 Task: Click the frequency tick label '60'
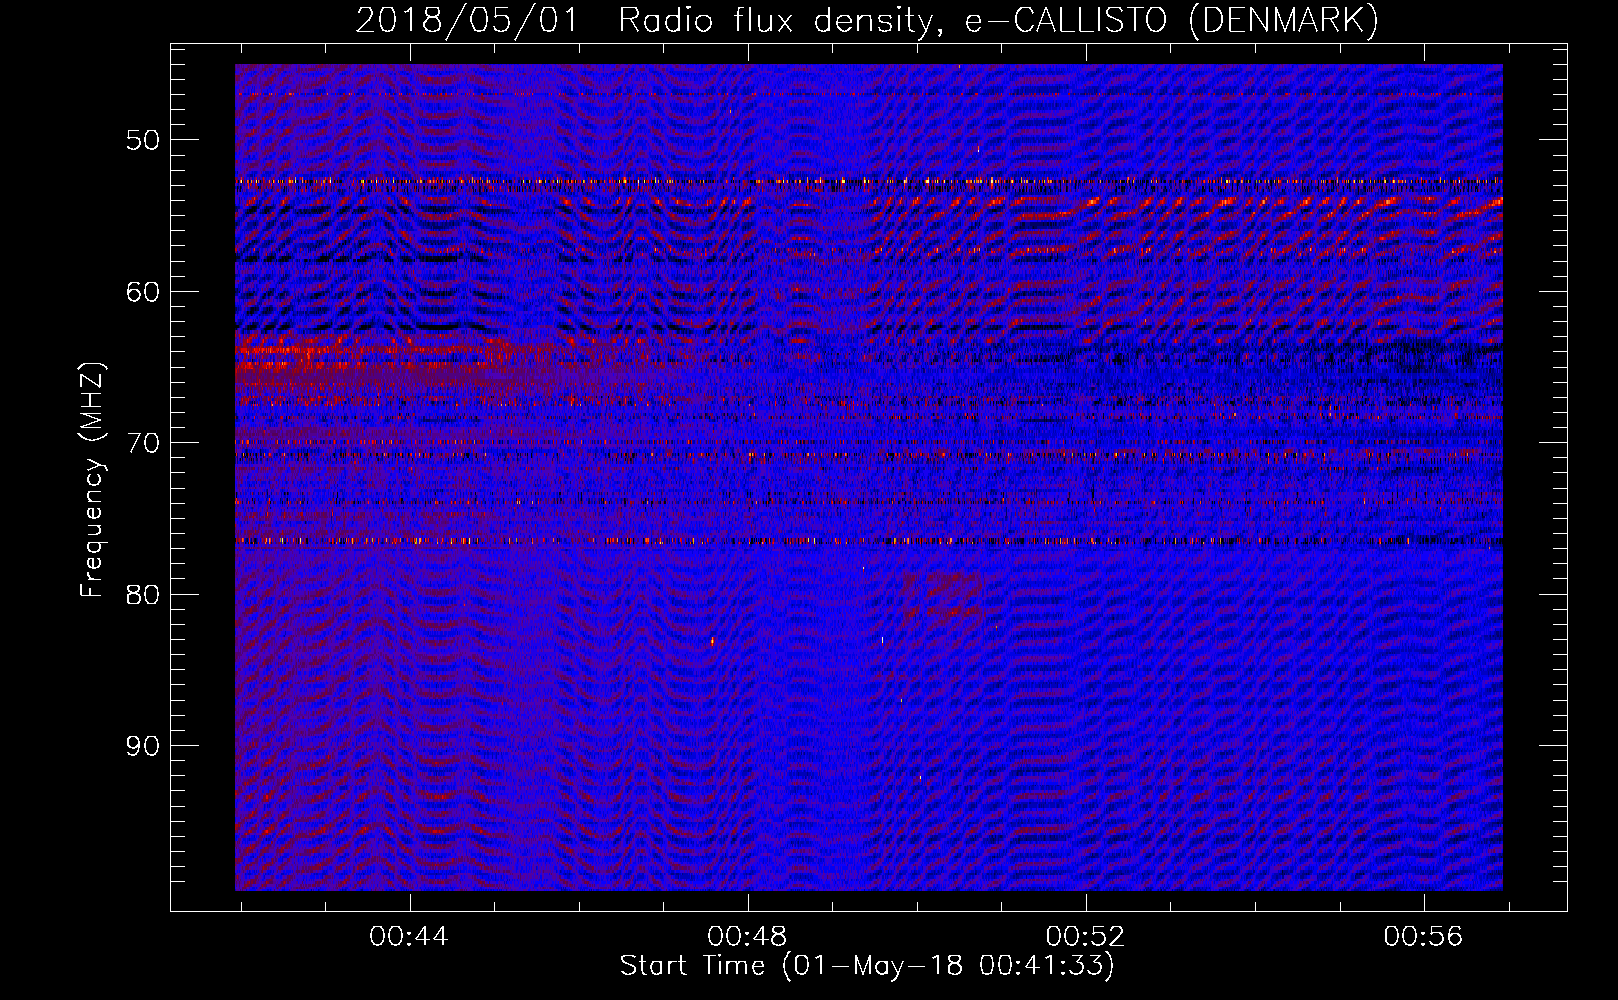[x=143, y=292]
